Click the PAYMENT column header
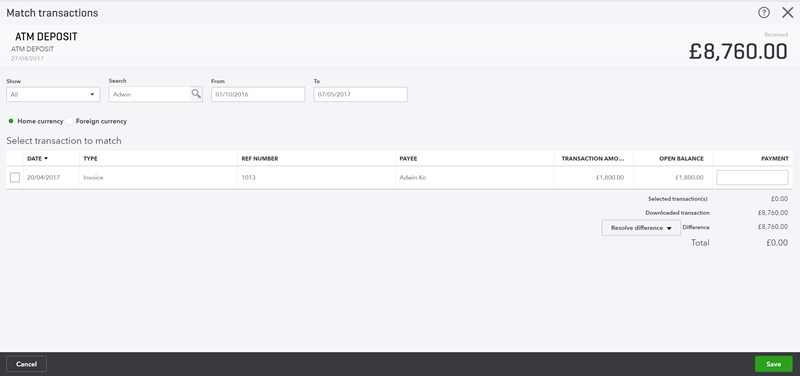Viewport: 800px width, 376px height. coord(774,159)
